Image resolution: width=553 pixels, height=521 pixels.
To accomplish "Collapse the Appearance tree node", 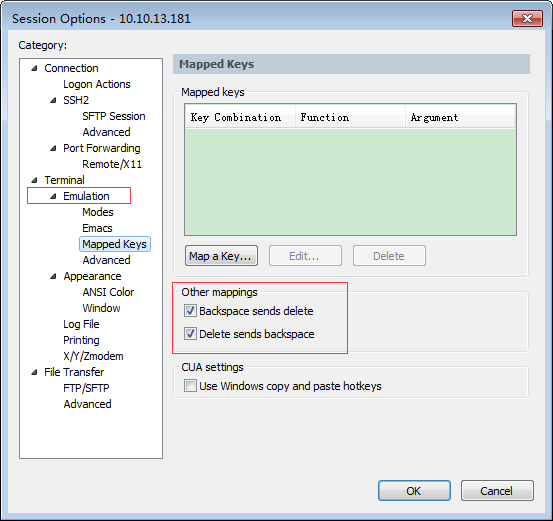I will 53,277.
